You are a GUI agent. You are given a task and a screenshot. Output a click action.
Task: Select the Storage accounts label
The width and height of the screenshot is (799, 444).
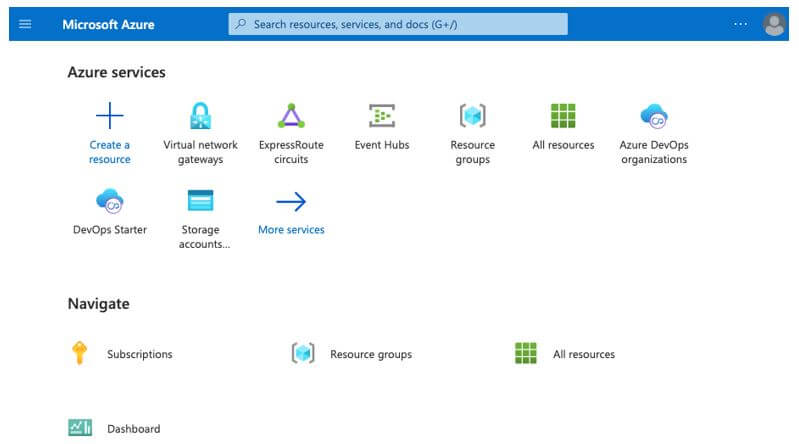[x=203, y=237]
